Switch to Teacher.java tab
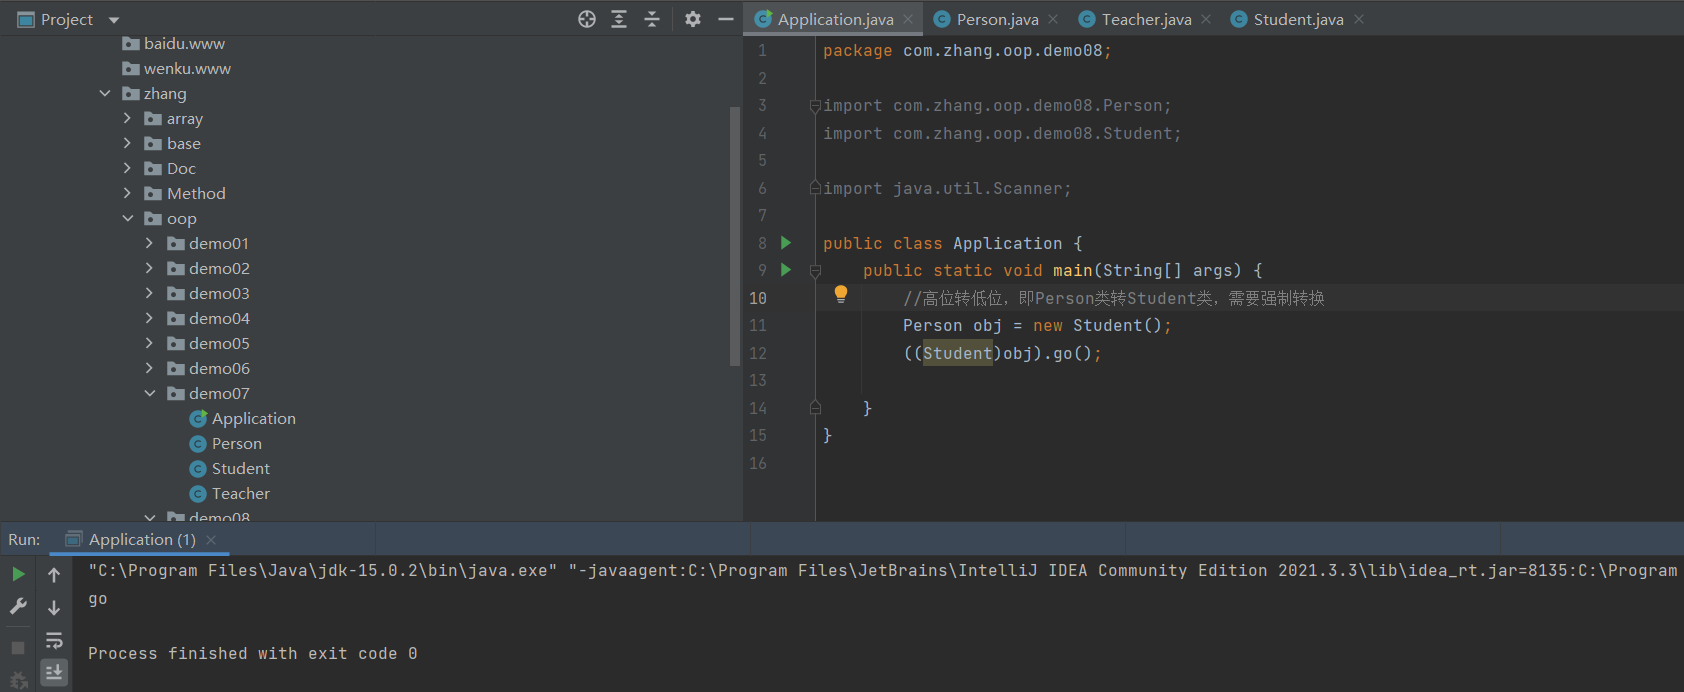The image size is (1684, 692). click(1146, 19)
